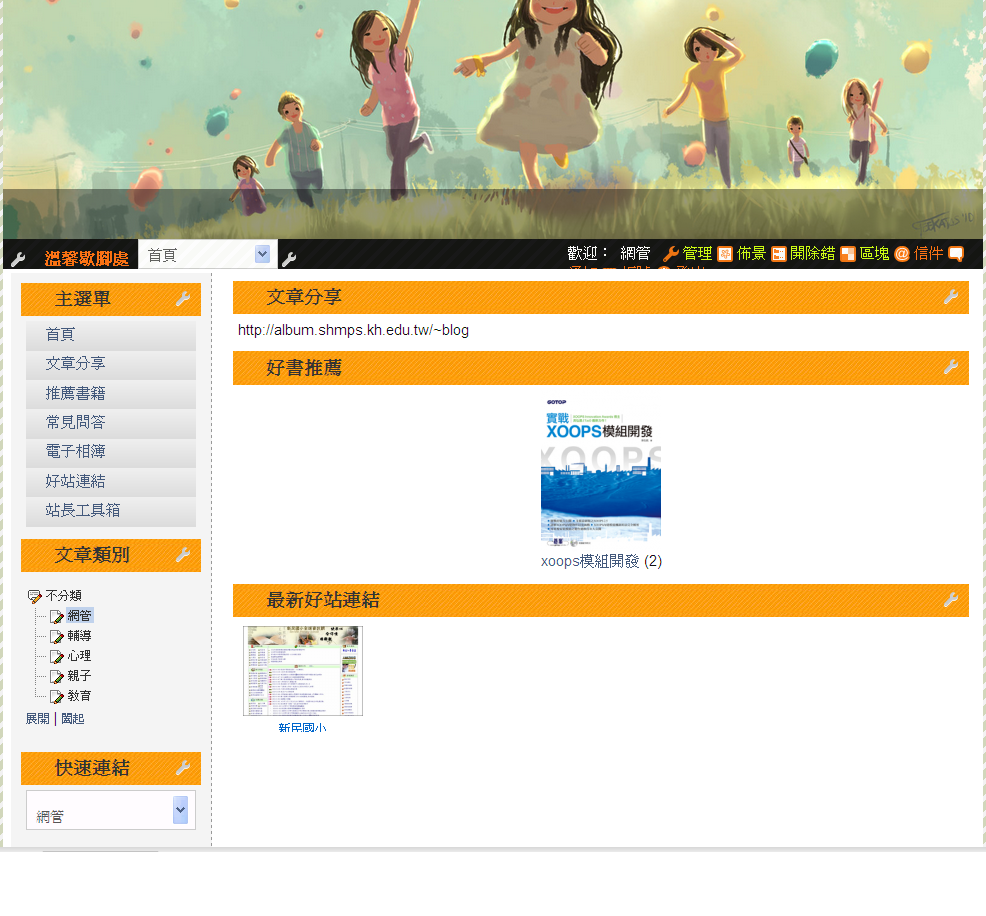Click the wrench icon on 主選單 block header
The image size is (986, 916).
point(182,299)
